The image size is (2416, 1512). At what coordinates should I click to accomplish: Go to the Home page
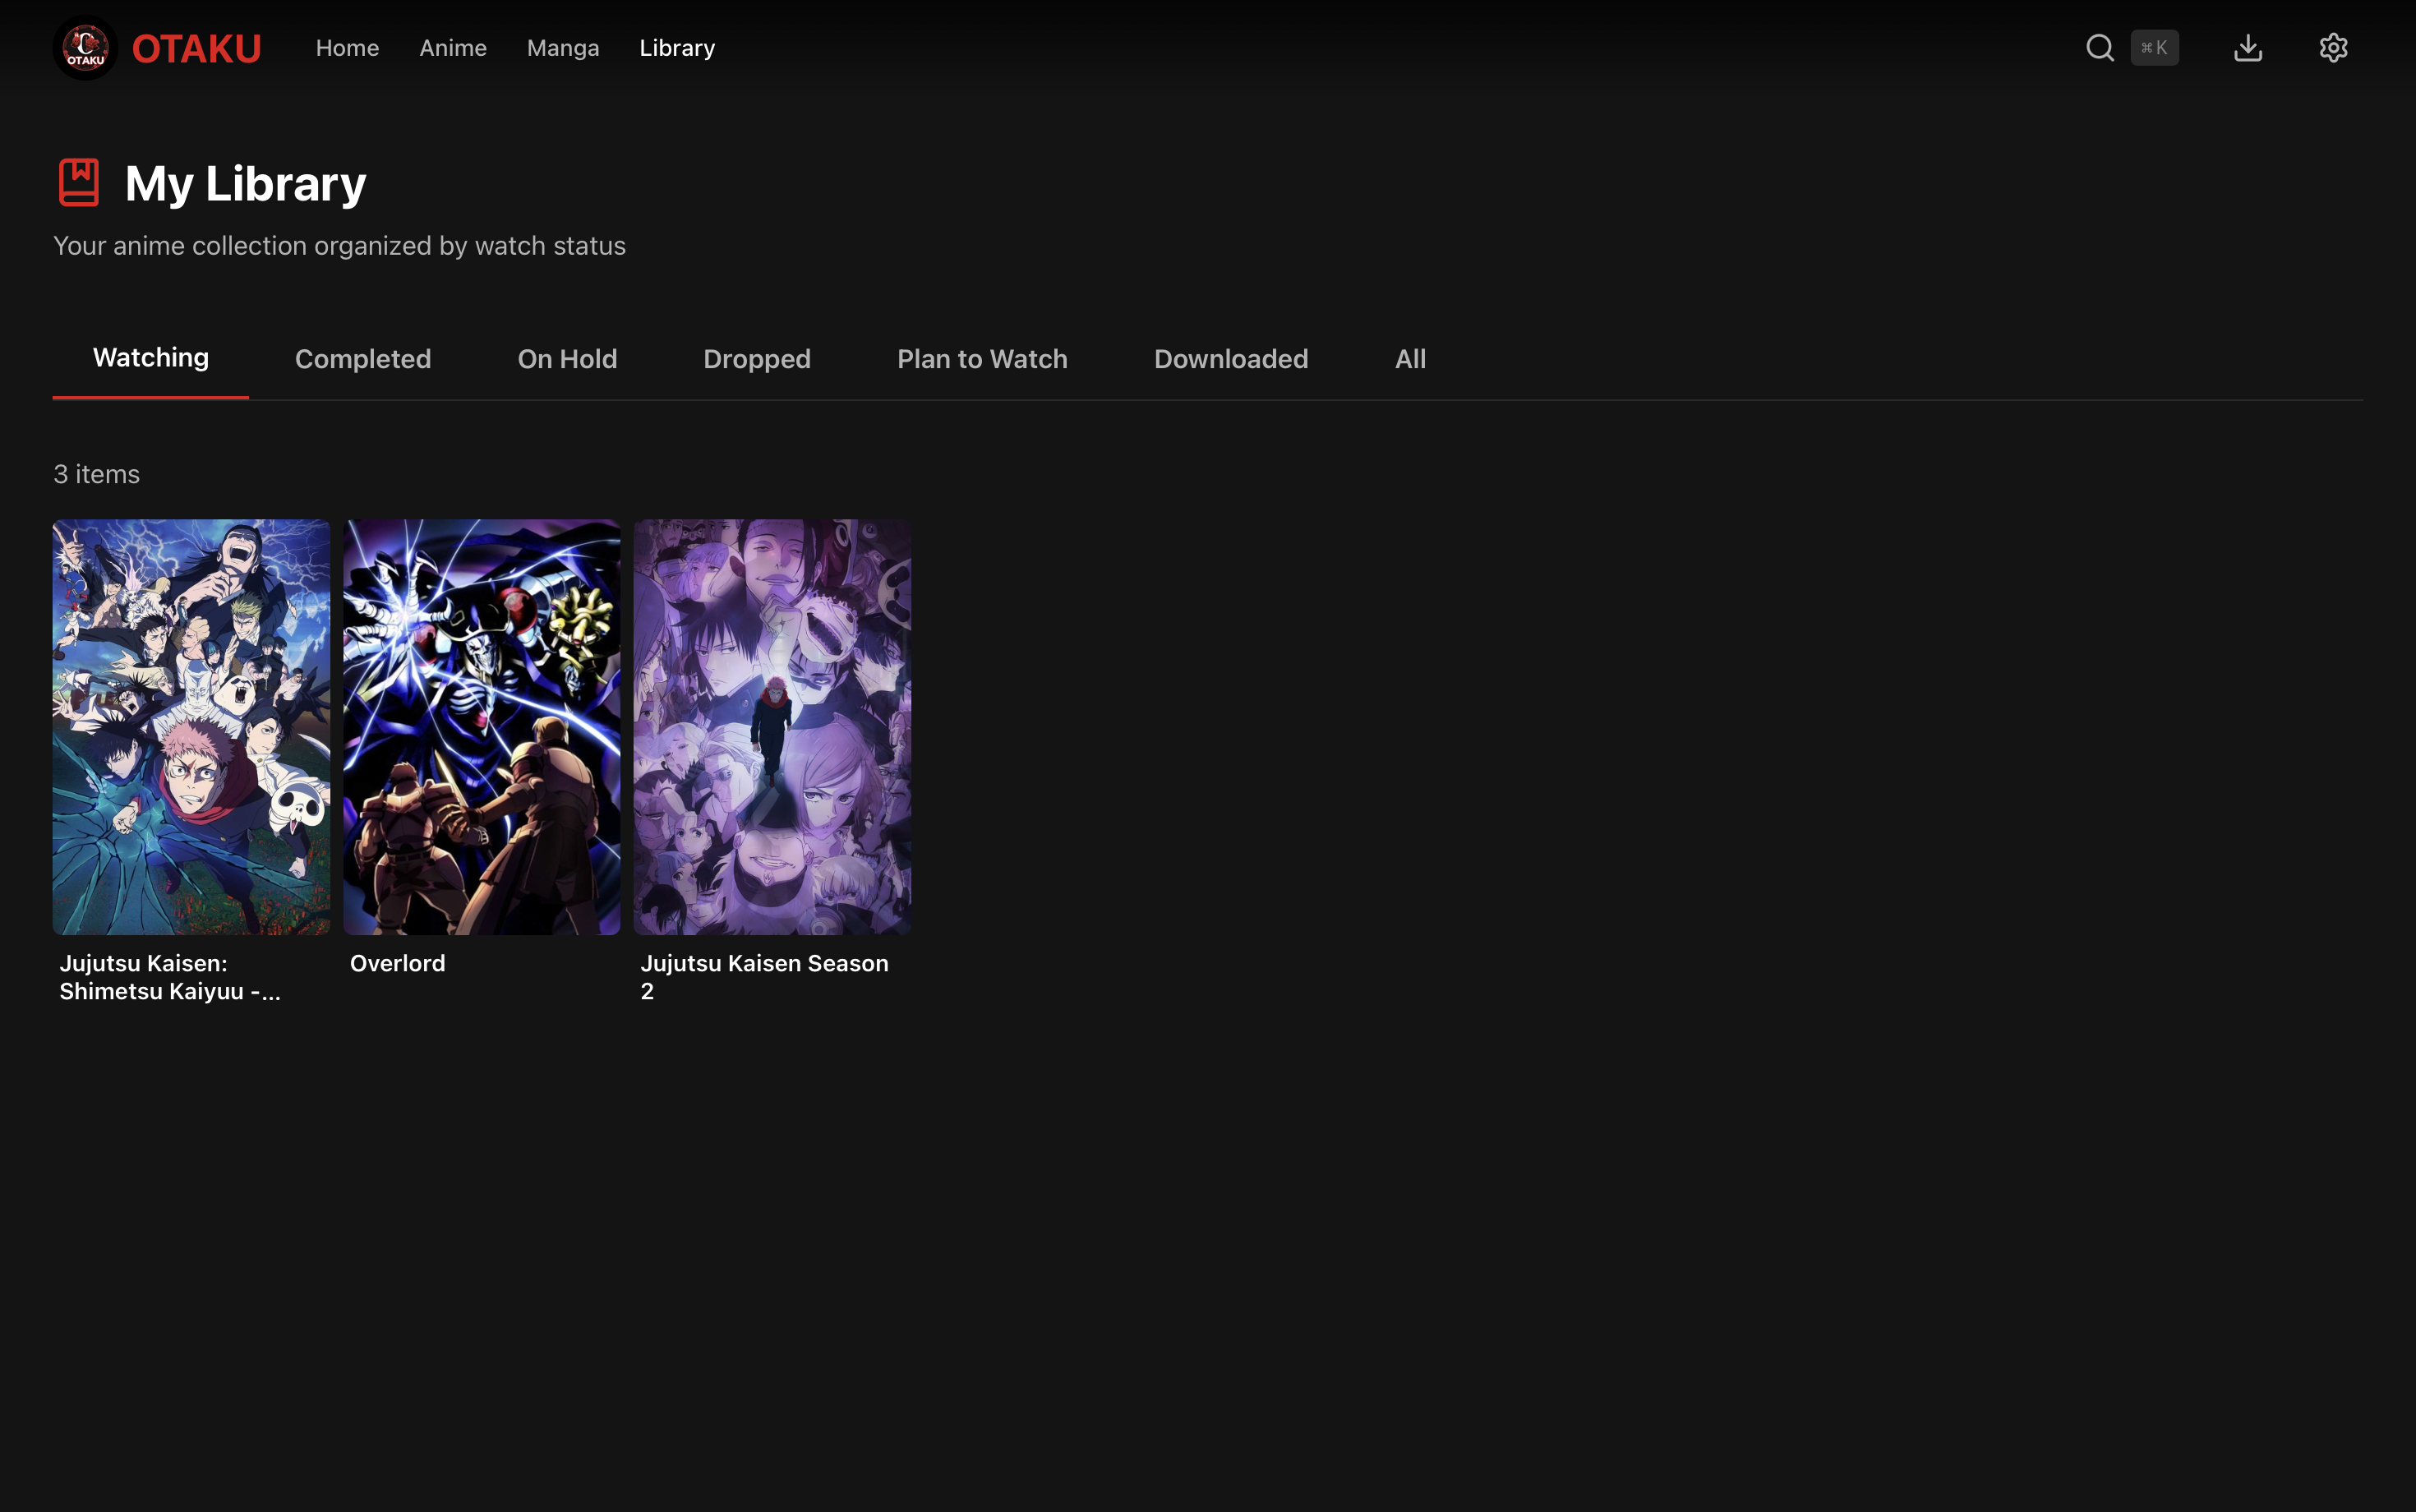[347, 48]
